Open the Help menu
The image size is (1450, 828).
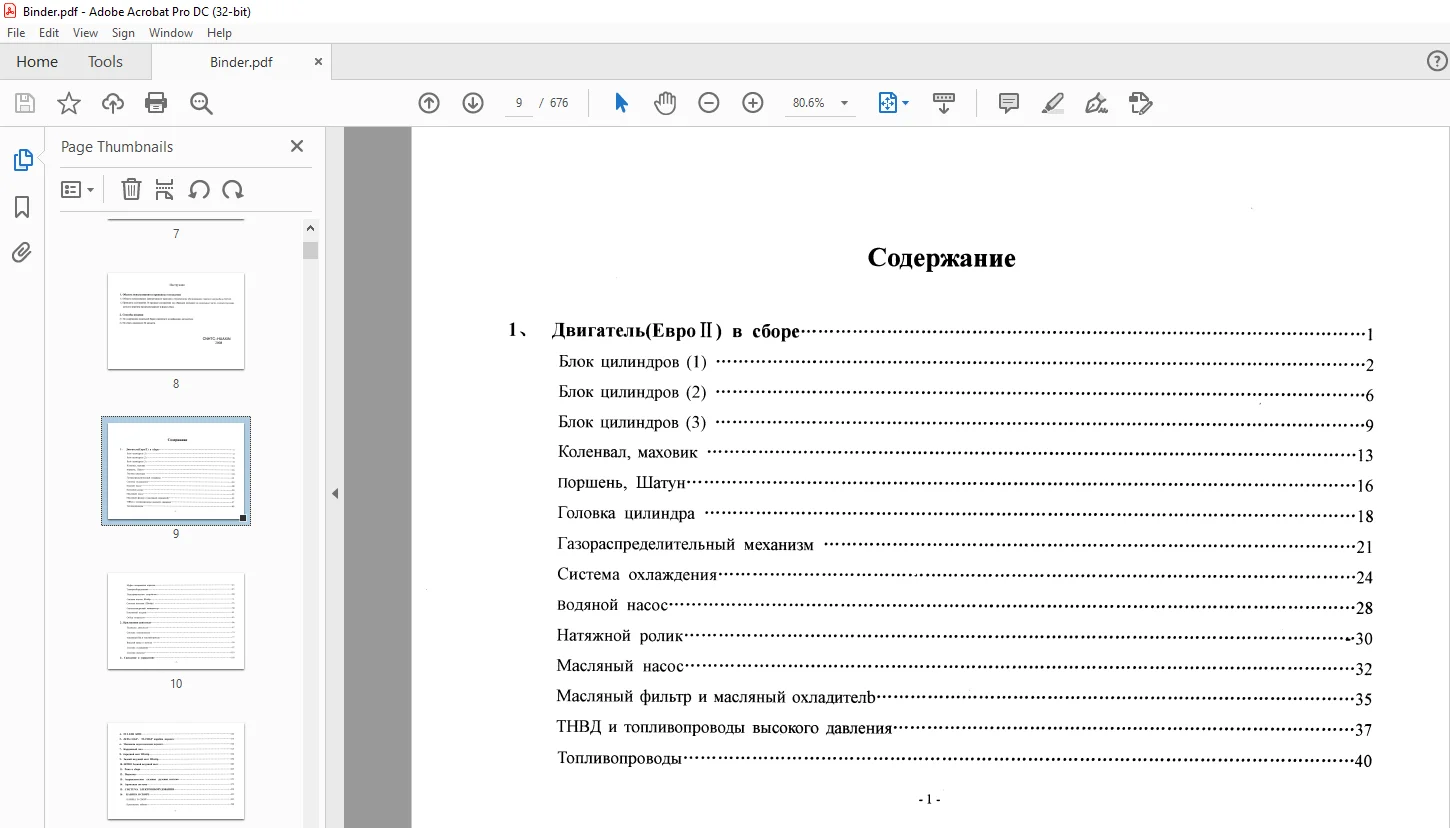point(219,33)
